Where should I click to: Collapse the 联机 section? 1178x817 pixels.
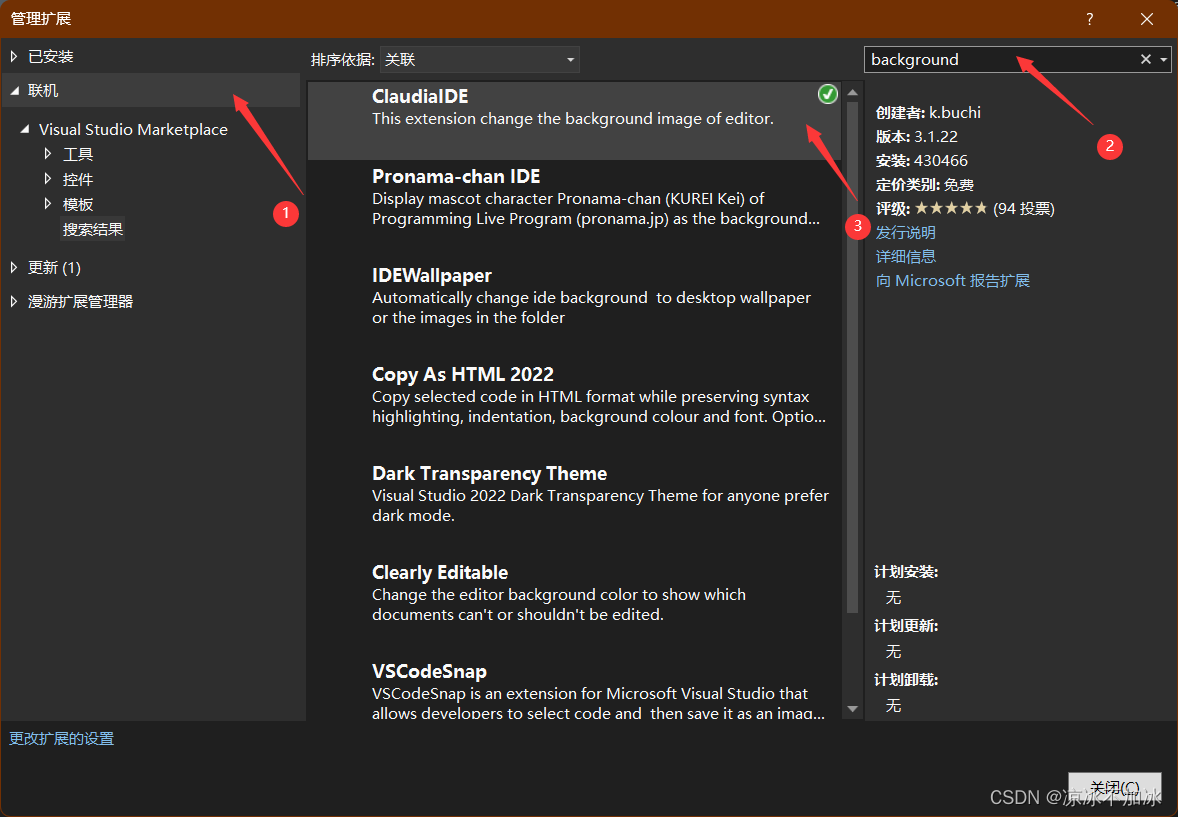click(x=14, y=91)
